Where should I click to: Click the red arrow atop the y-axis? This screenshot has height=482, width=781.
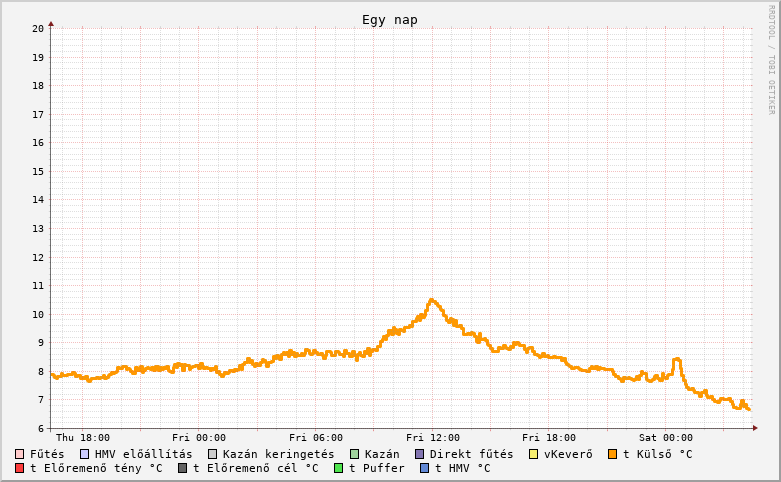tap(51, 23)
